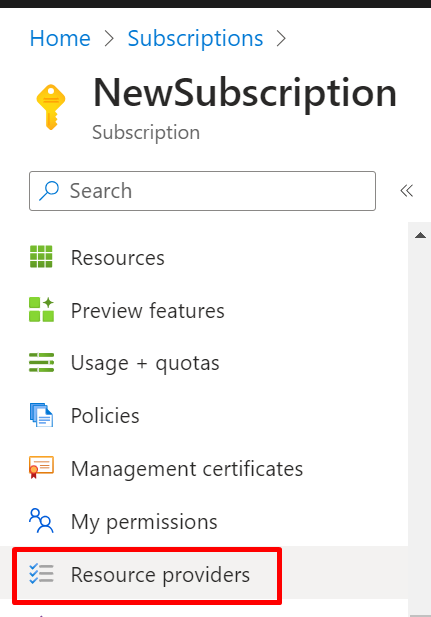This screenshot has height=617, width=431.
Task: Go to Home breadcrumb link
Action: tap(60, 39)
